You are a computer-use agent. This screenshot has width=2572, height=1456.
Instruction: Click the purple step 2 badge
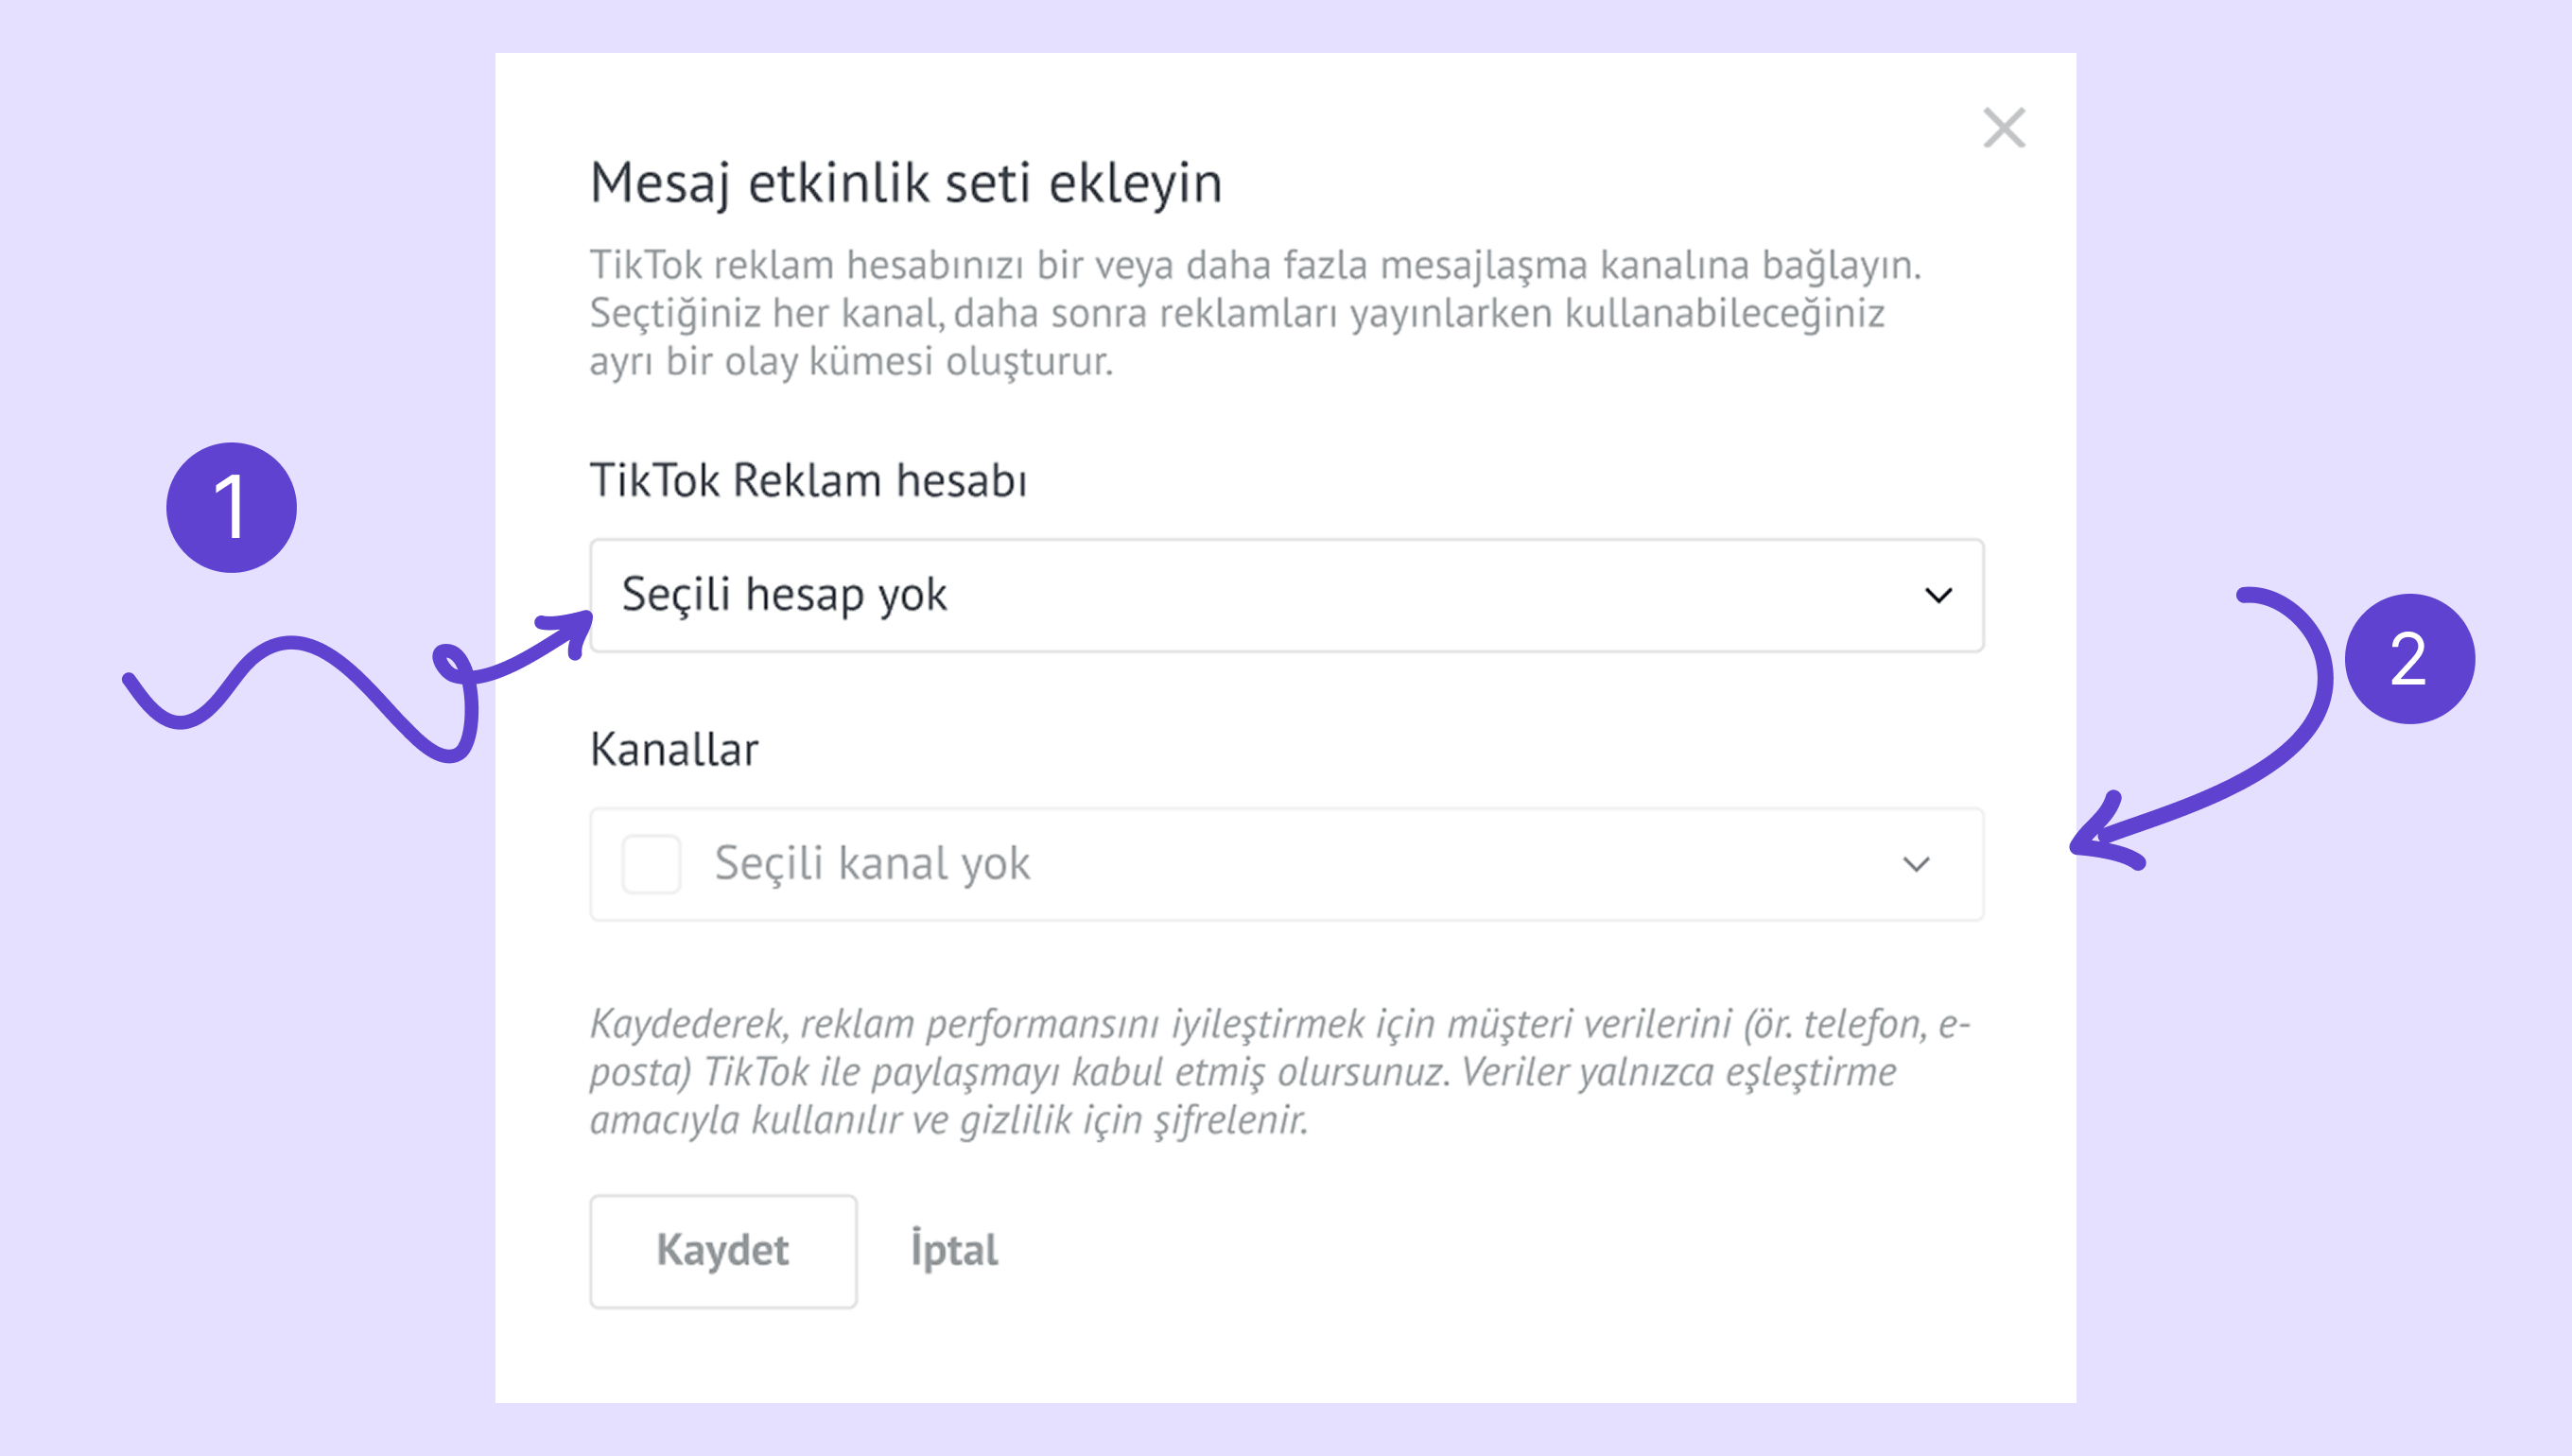(2409, 659)
